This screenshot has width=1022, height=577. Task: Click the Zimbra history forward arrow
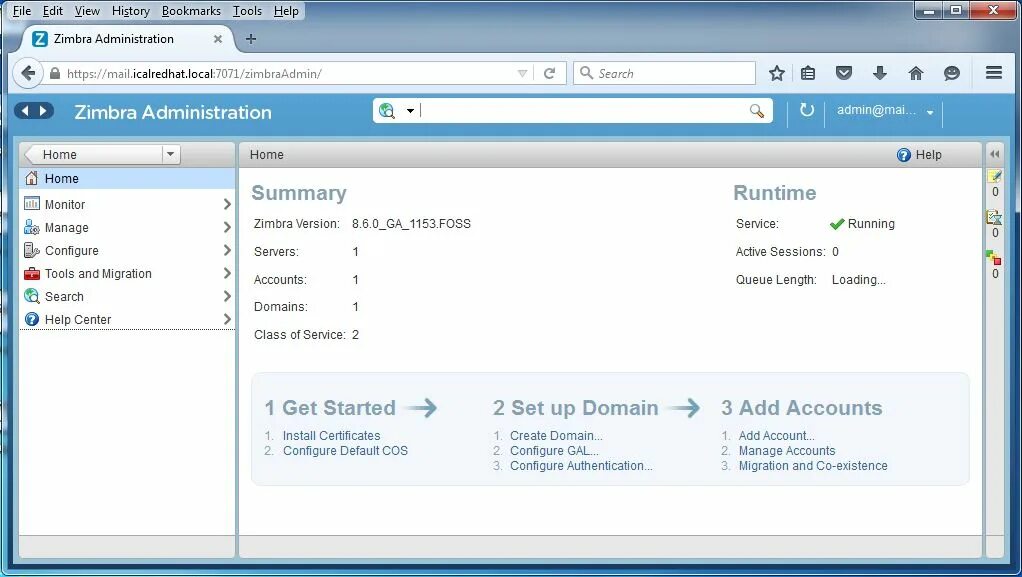pos(43,111)
